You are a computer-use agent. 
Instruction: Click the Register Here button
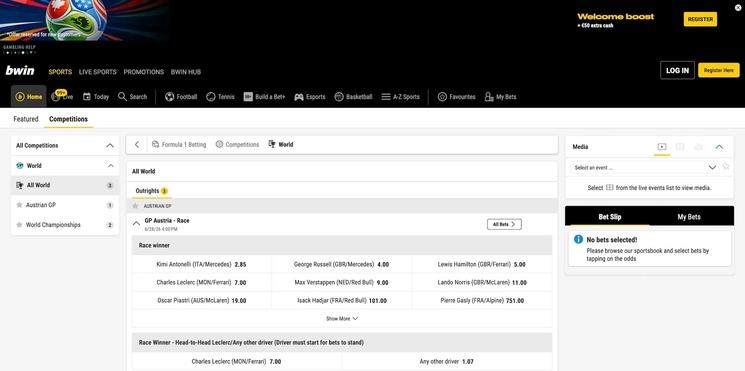(718, 70)
